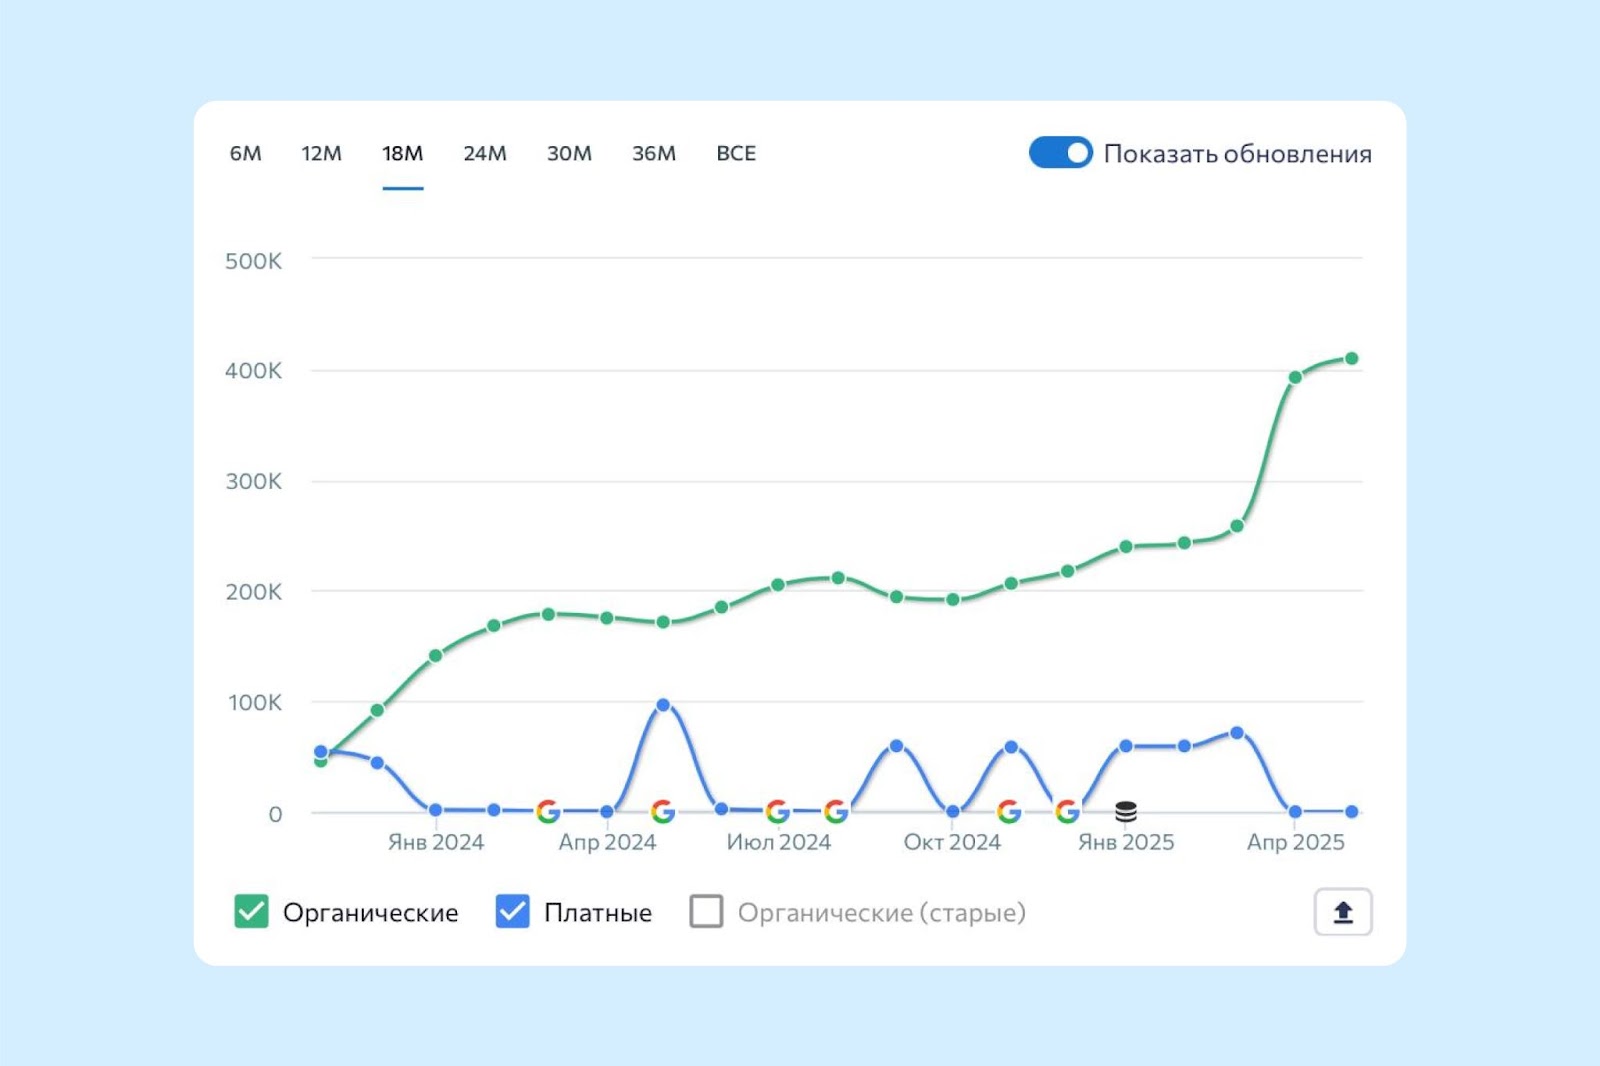Click the database stack icon above Янв 2025
The height and width of the screenshot is (1066, 1600).
click(x=1126, y=811)
